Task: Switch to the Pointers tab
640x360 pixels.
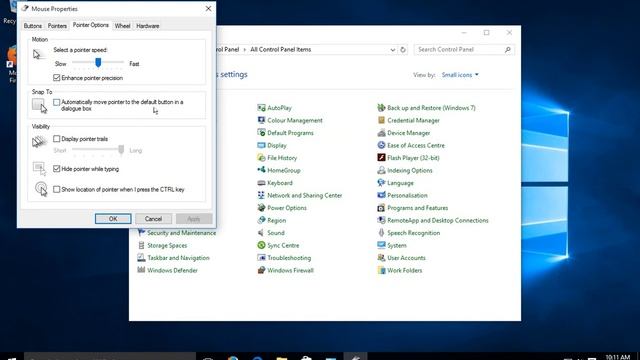Action: [57, 26]
